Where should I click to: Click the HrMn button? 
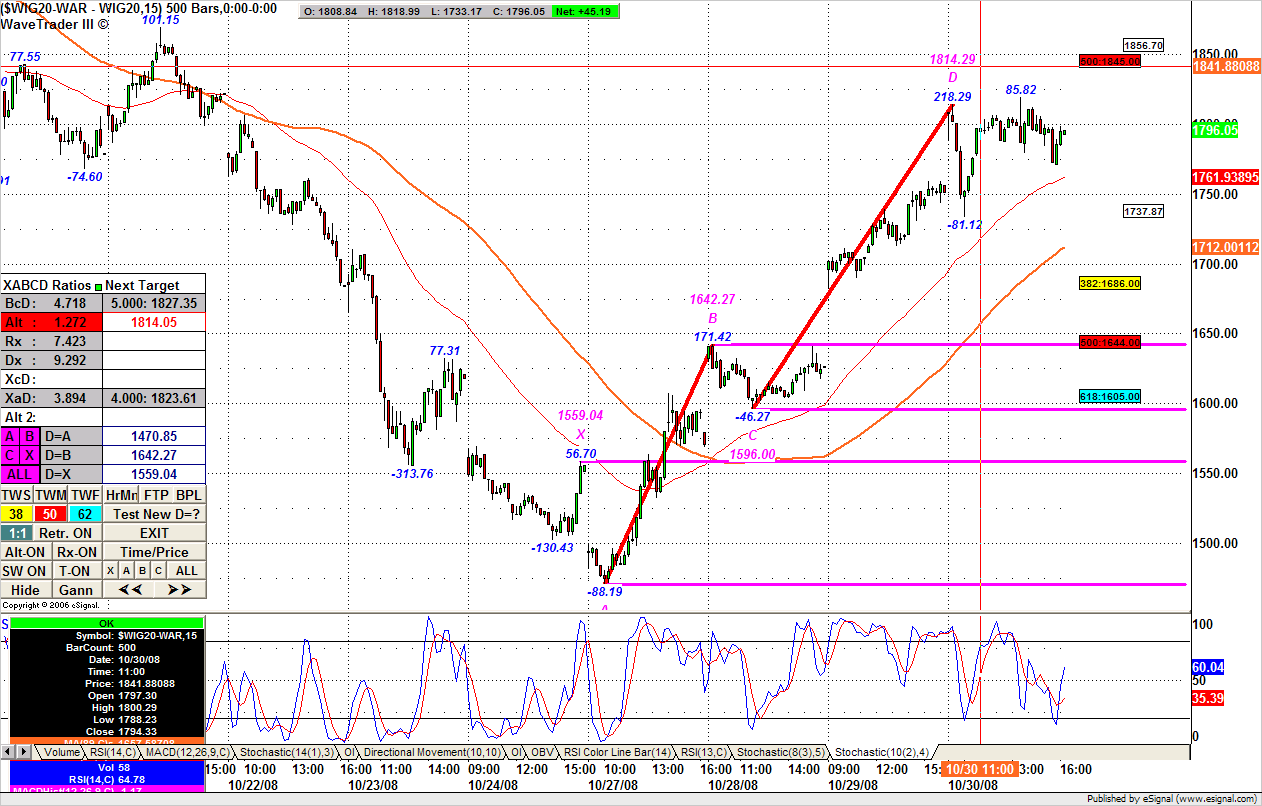[120, 495]
